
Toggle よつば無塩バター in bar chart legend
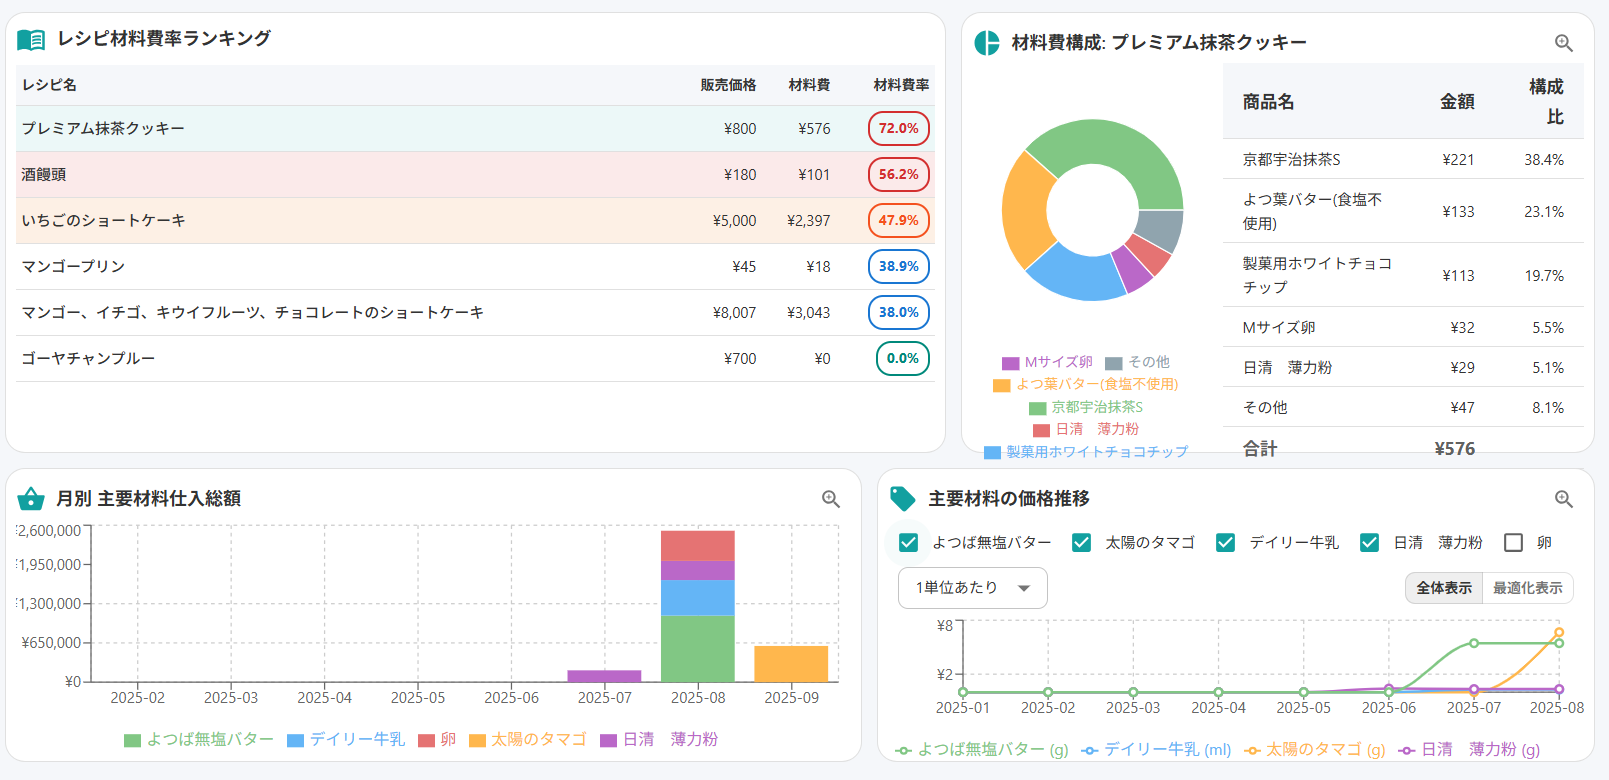click(199, 739)
